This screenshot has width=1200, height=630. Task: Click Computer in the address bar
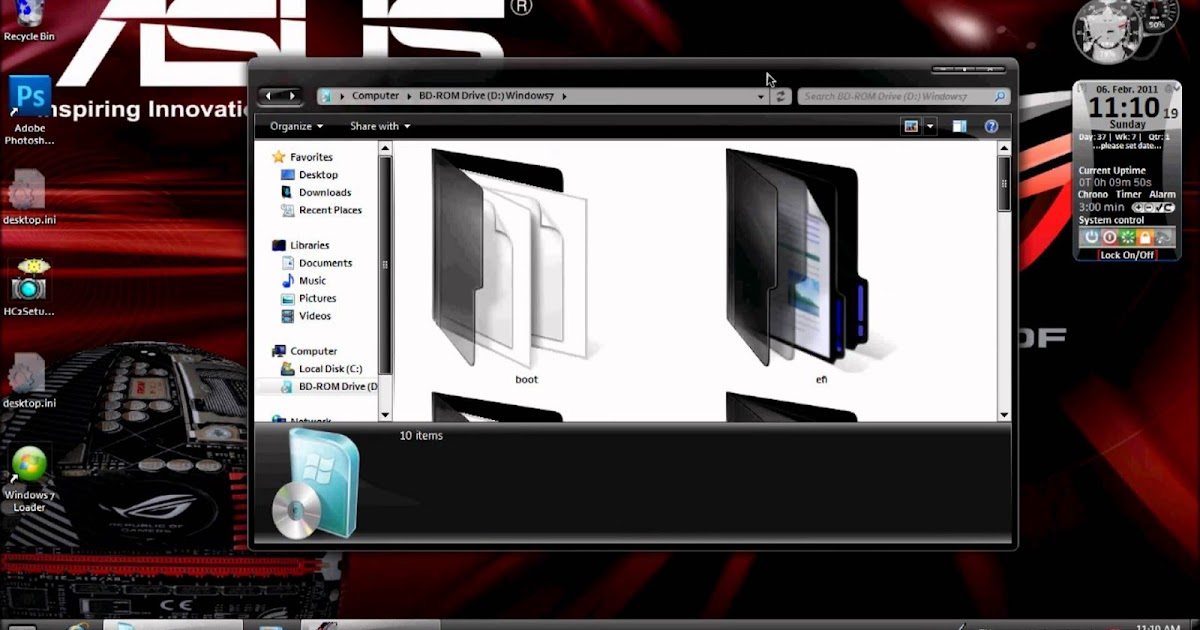pos(376,97)
